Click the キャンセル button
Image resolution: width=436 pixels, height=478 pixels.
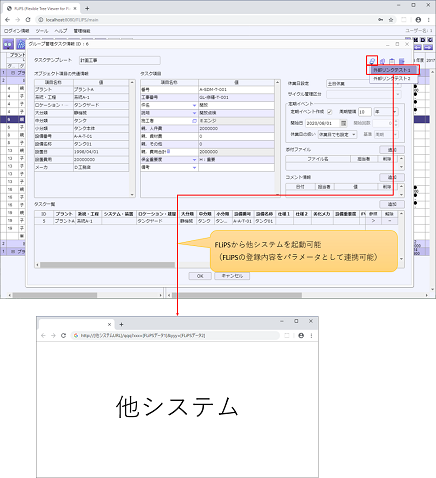(x=232, y=276)
